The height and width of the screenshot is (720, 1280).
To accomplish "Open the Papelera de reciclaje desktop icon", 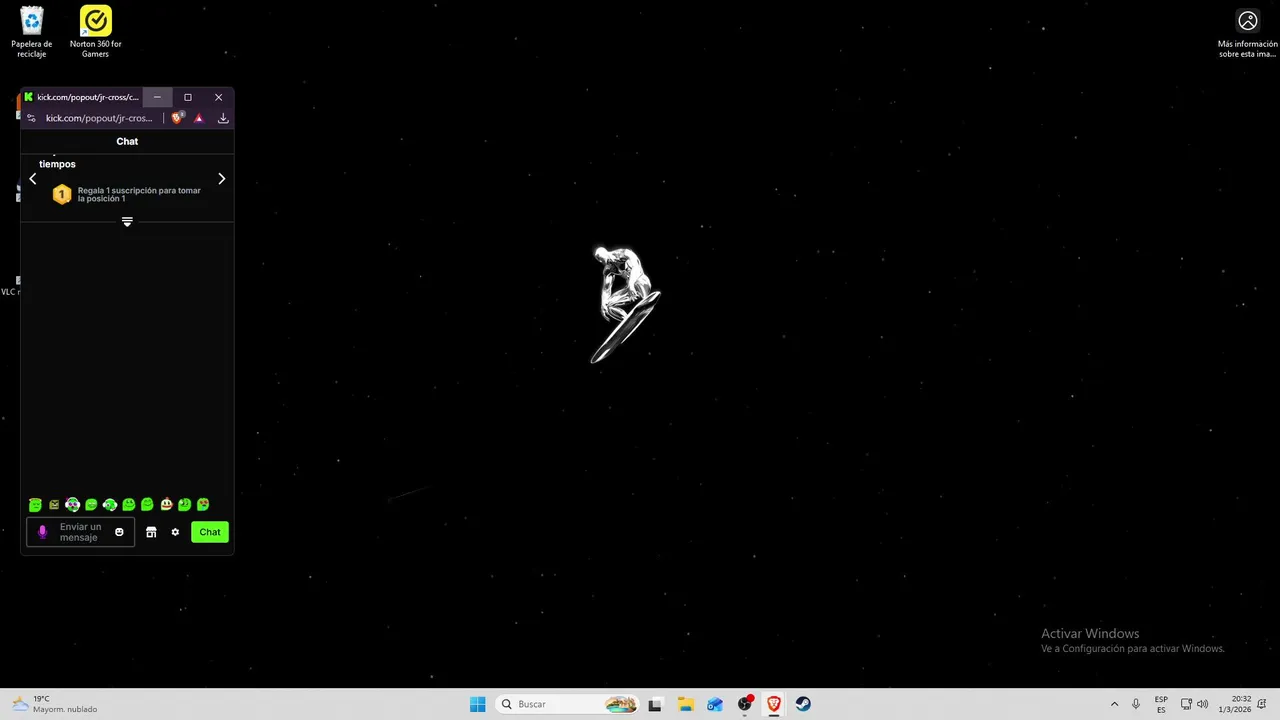I will click(x=32, y=32).
